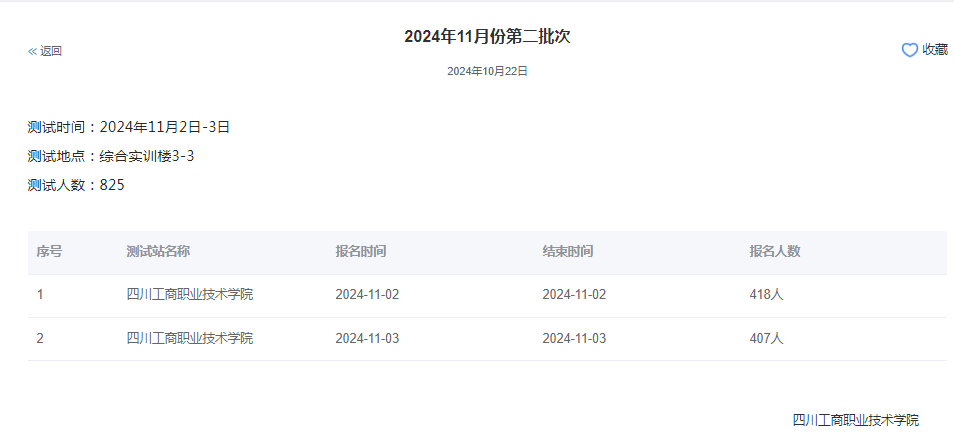This screenshot has width=954, height=443.
Task: Click the 序号 column header
Action: (x=49, y=252)
